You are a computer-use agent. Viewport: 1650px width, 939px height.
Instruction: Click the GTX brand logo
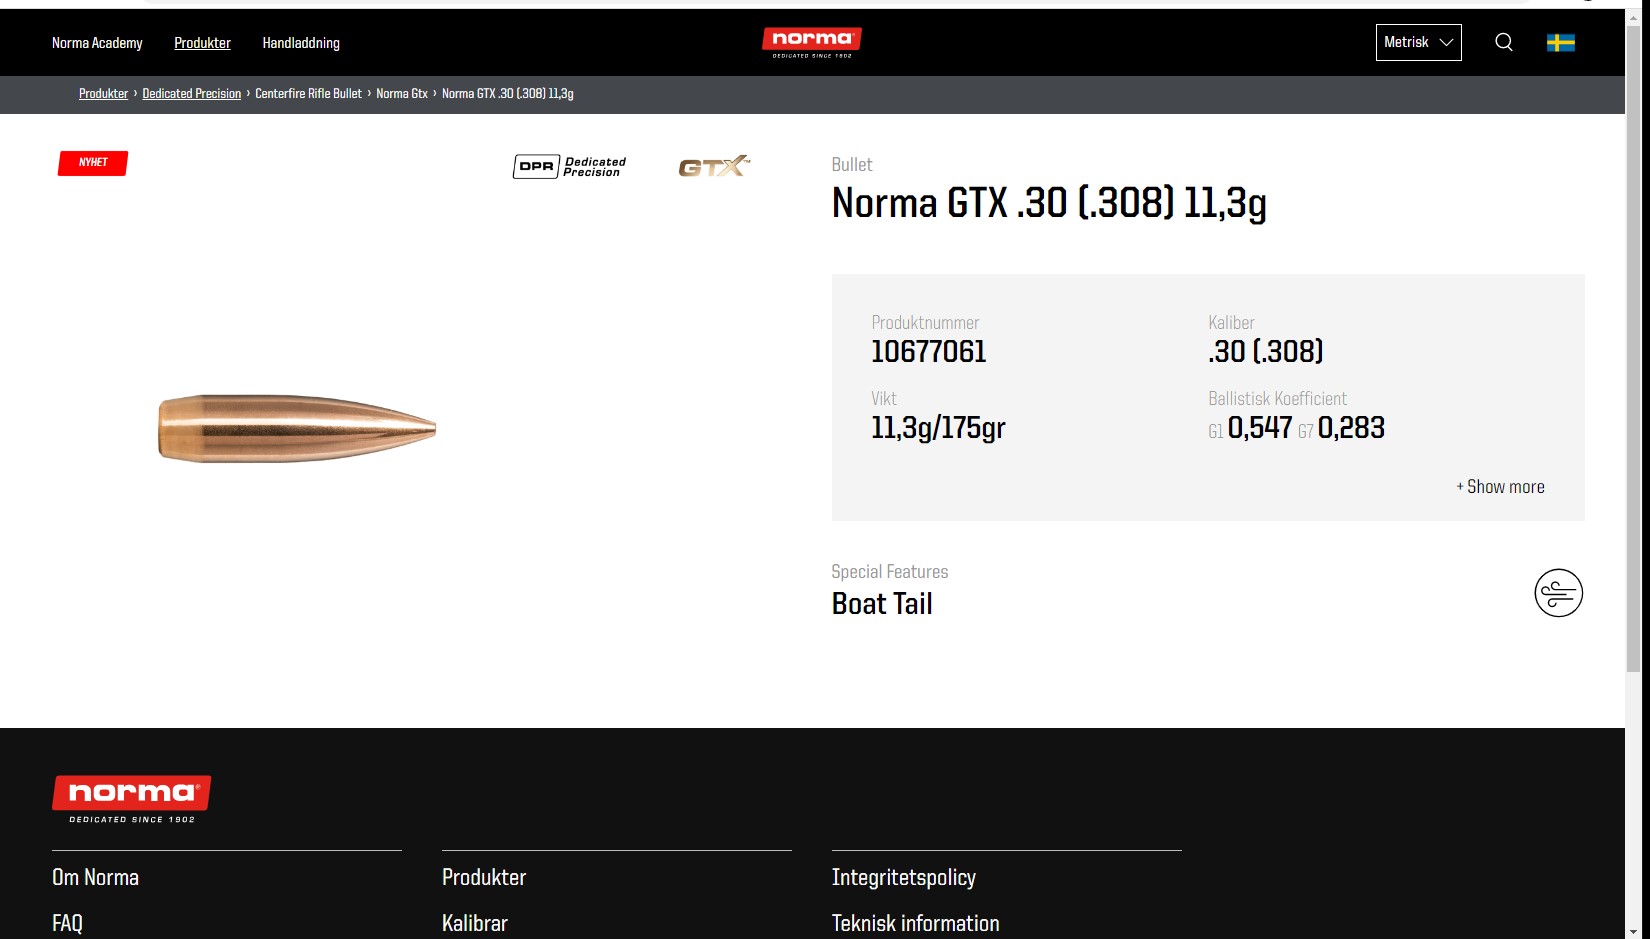tap(714, 166)
